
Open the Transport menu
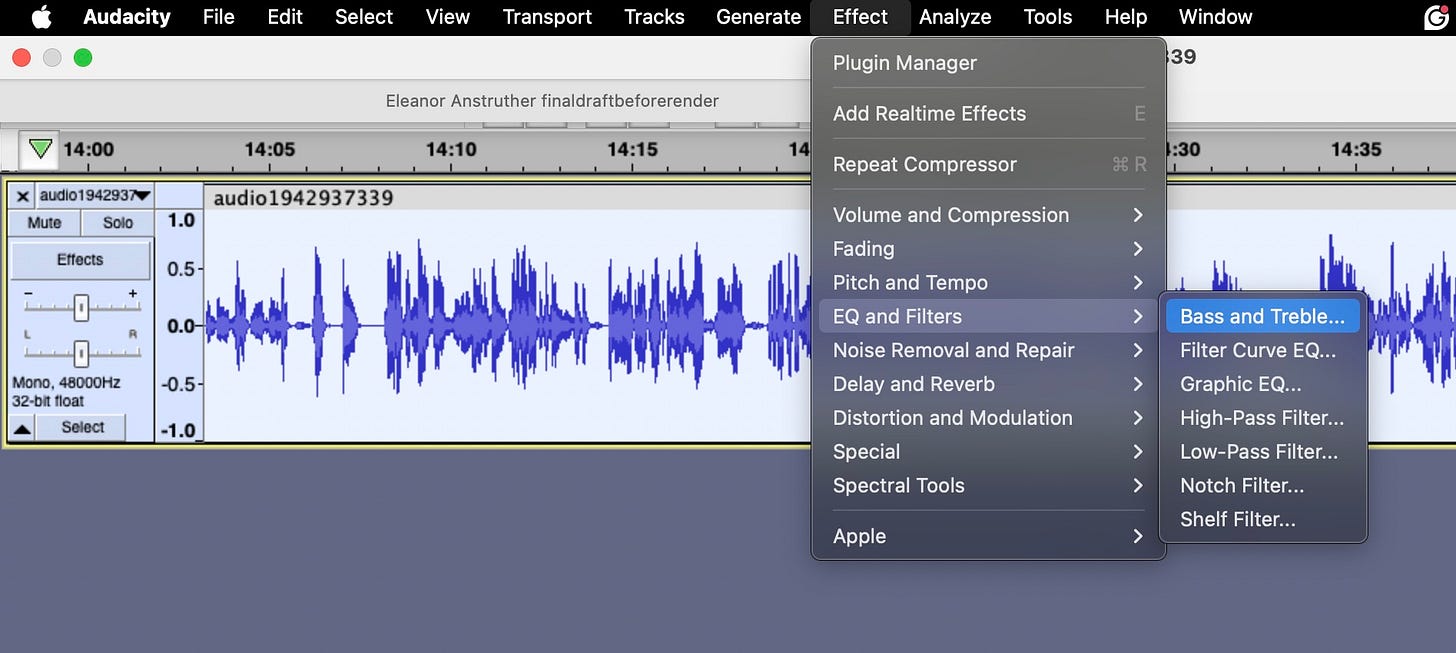point(547,17)
